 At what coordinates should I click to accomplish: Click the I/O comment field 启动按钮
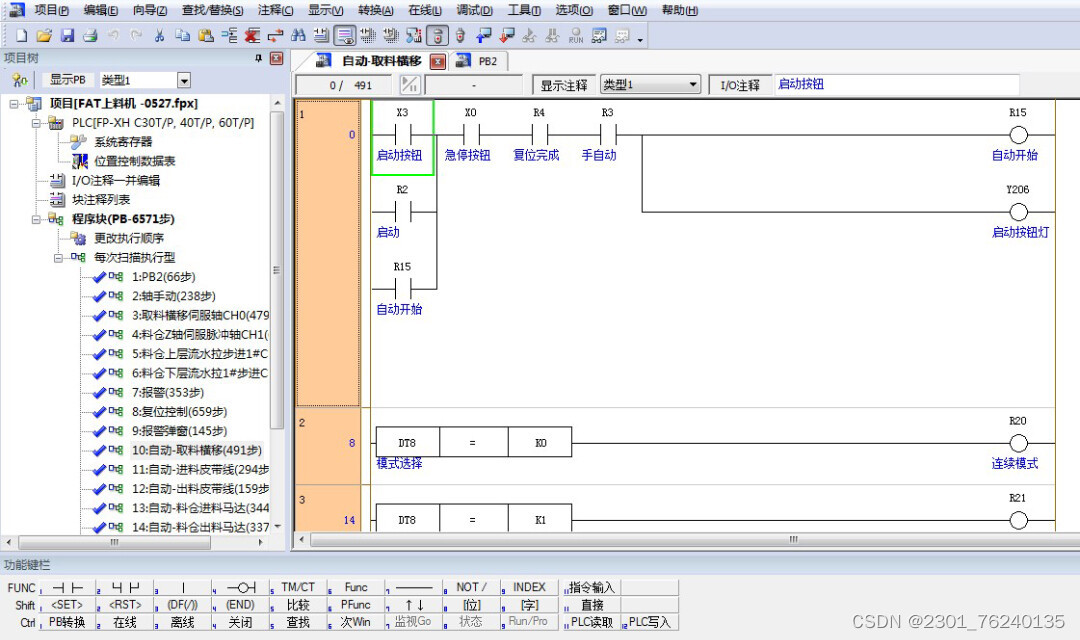click(x=897, y=84)
